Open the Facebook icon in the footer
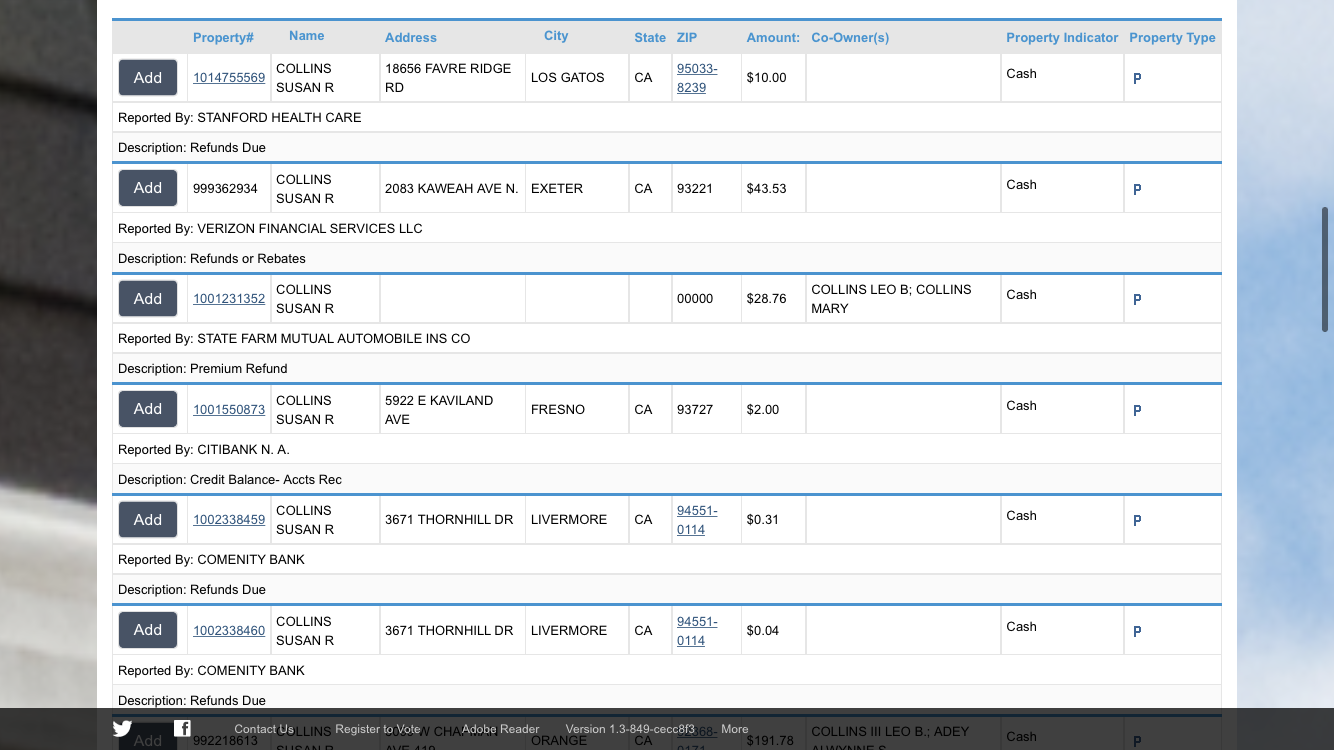This screenshot has width=1334, height=750. click(182, 728)
